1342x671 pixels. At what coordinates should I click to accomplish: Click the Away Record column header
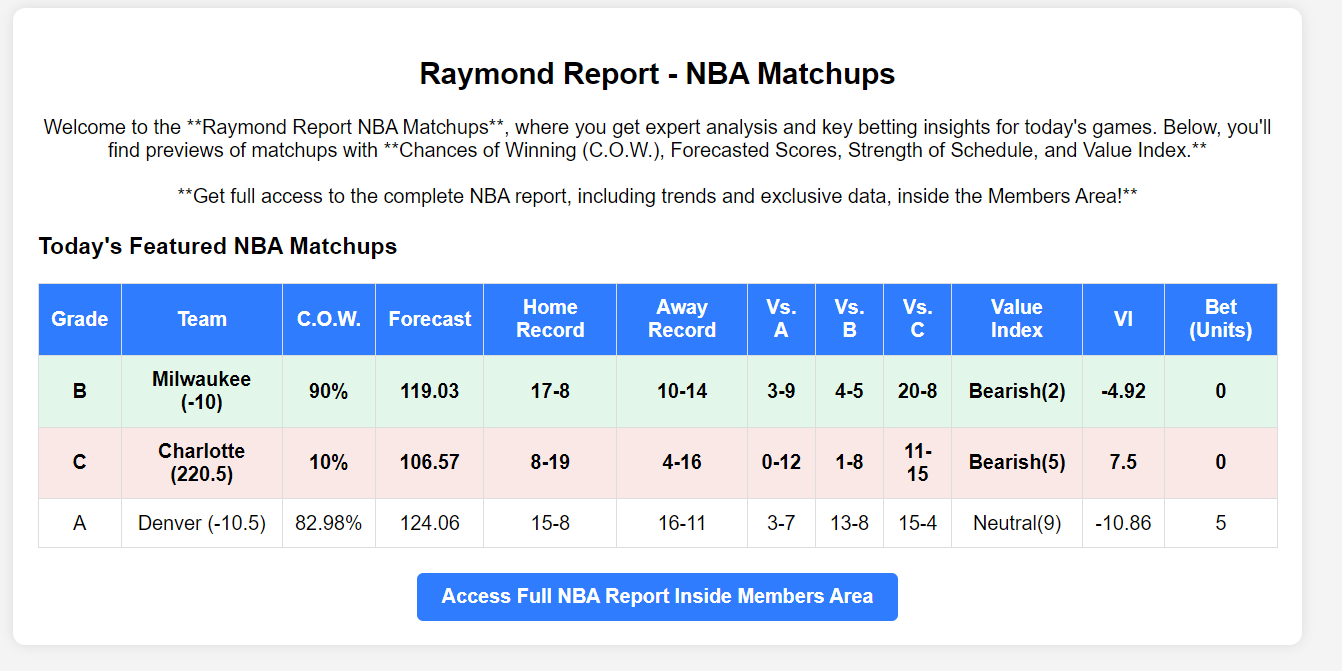click(682, 319)
